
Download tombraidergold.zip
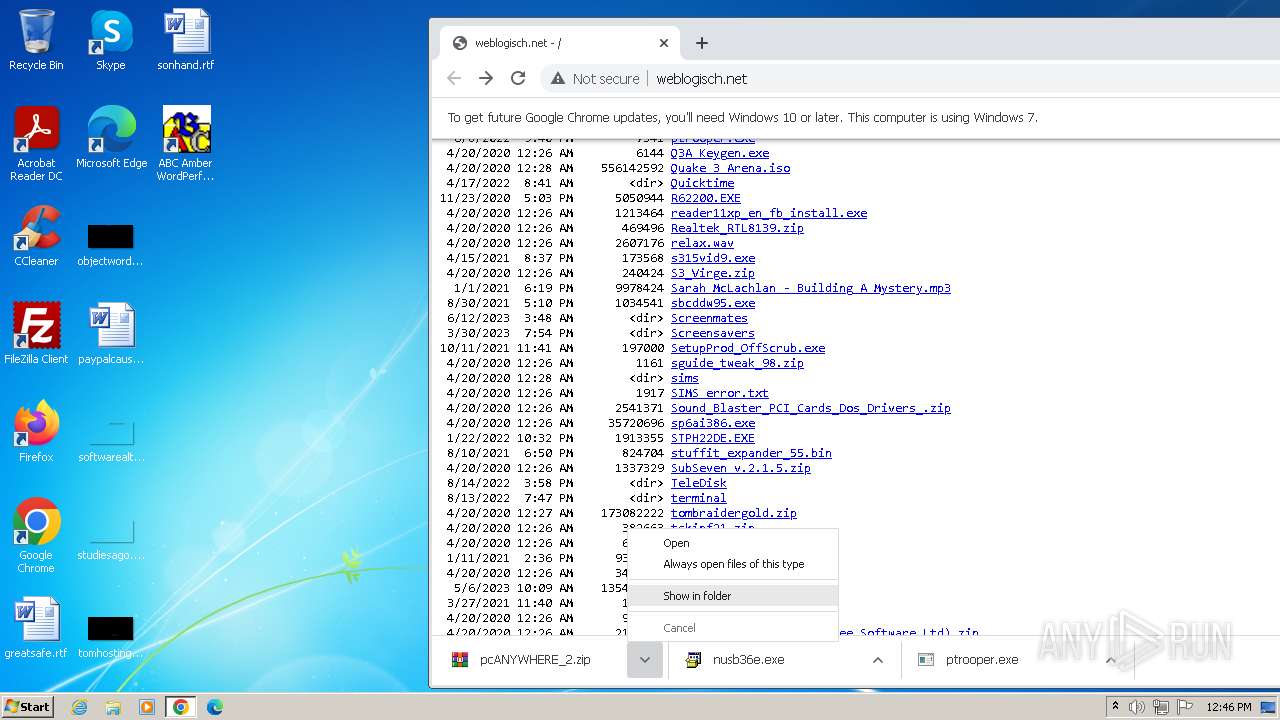(x=733, y=513)
